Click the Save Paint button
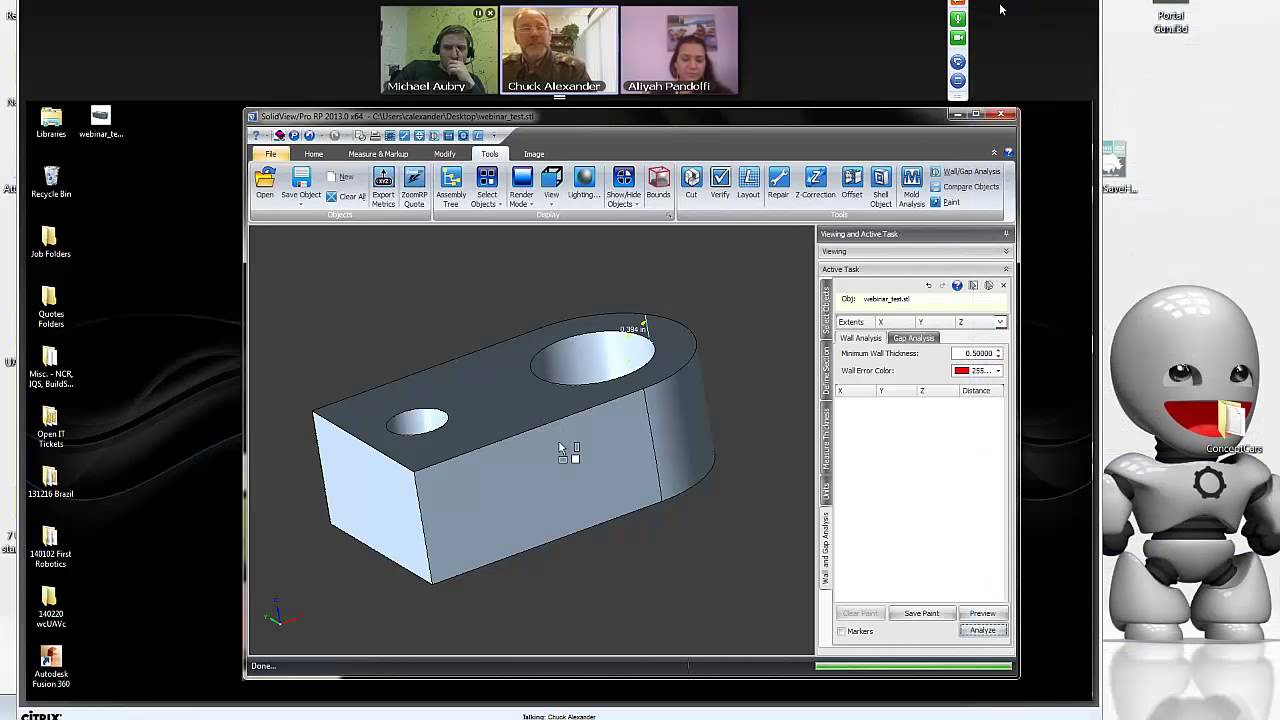Viewport: 1280px width, 720px height. click(921, 613)
